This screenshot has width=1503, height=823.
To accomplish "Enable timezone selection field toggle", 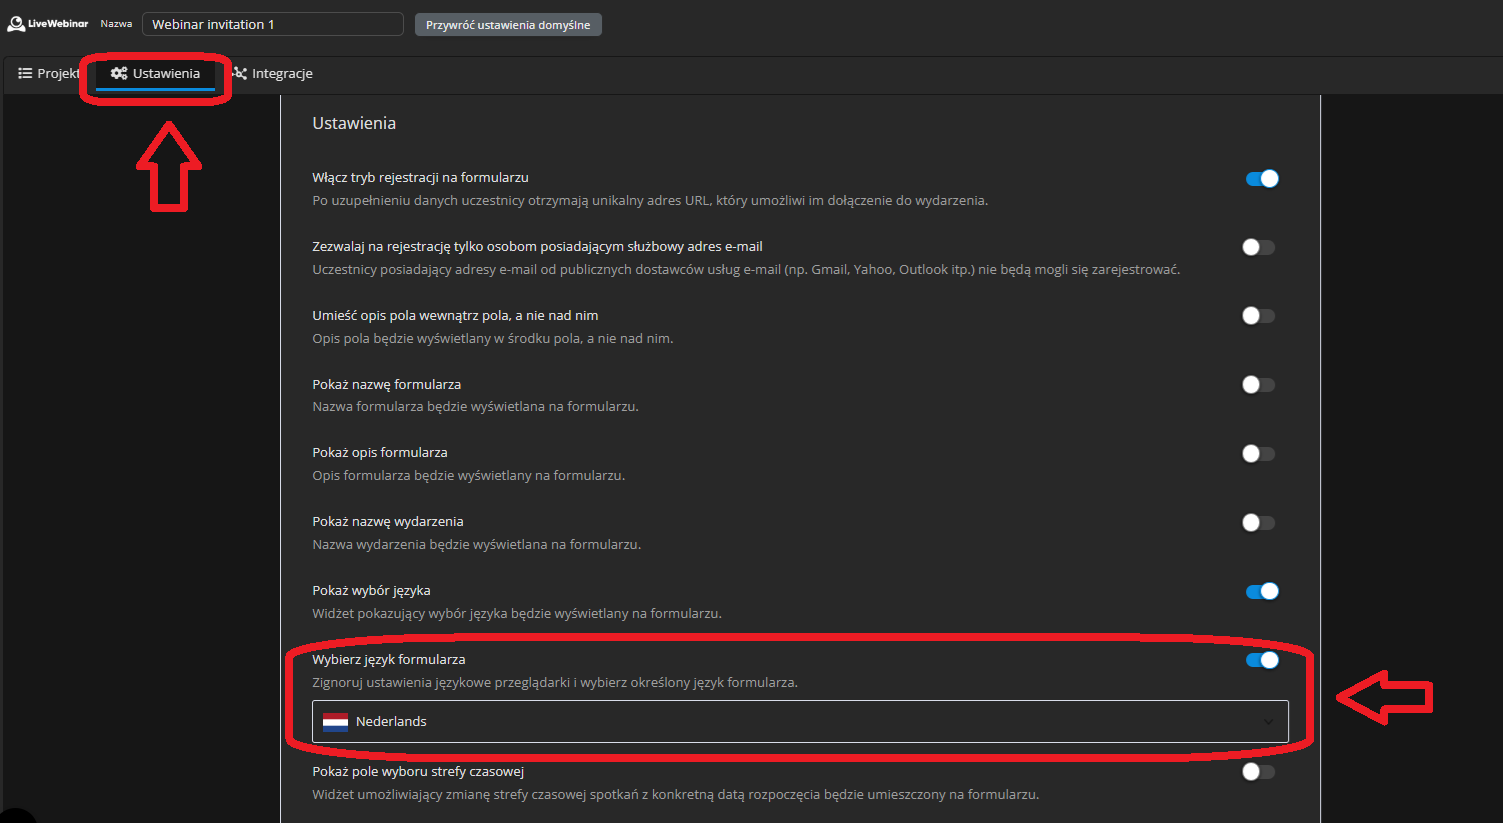I will point(1258,772).
